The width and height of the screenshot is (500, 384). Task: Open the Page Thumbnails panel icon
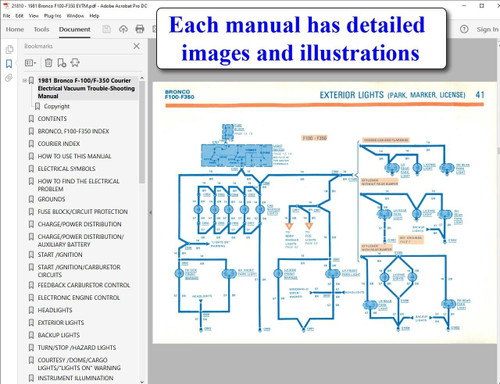pos(9,49)
